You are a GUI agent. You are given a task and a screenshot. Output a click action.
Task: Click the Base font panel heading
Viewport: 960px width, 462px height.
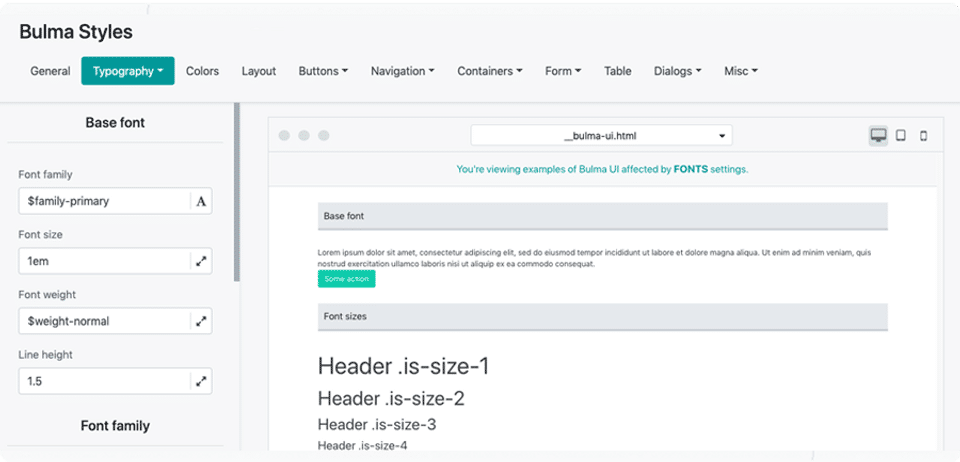pyautogui.click(x=115, y=122)
